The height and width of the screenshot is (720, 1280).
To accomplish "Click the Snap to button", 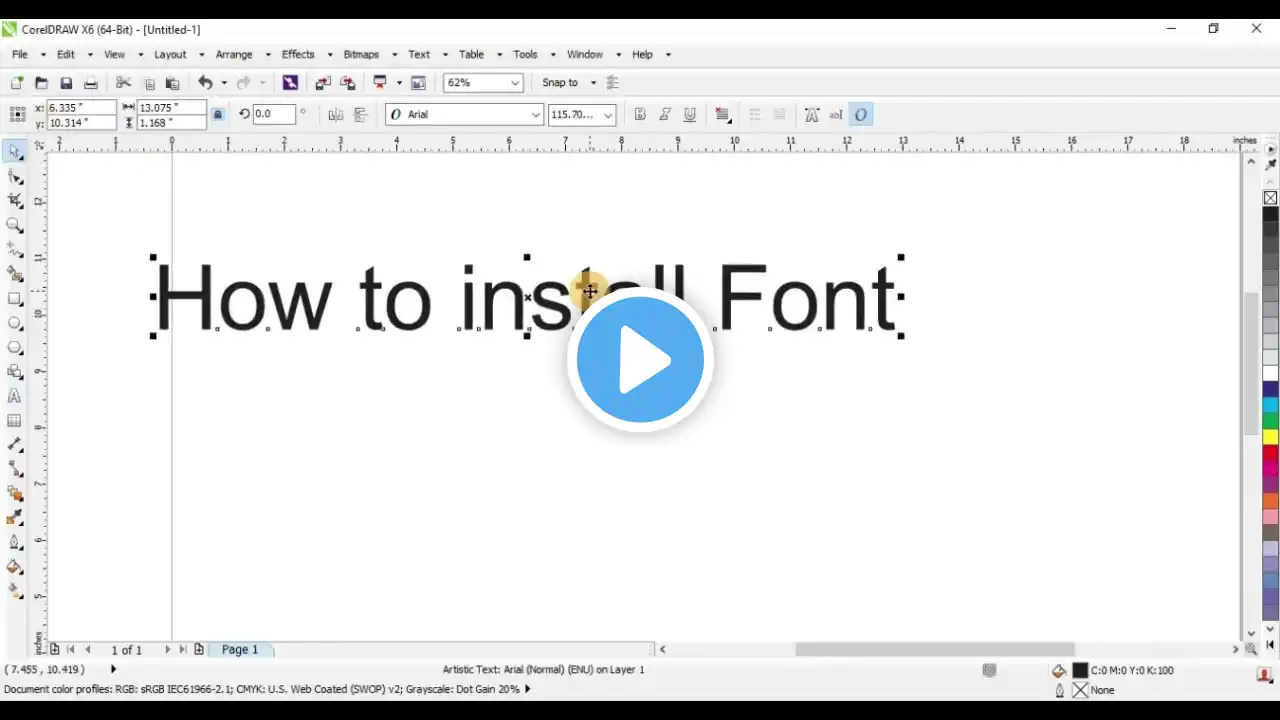I will tap(560, 83).
